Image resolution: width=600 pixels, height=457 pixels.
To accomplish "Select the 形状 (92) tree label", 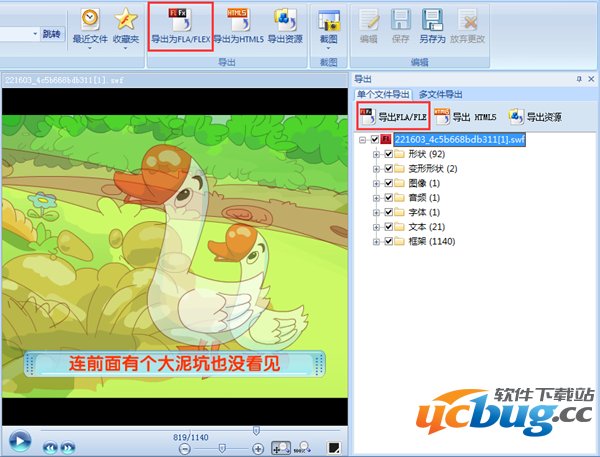I will click(x=426, y=154).
